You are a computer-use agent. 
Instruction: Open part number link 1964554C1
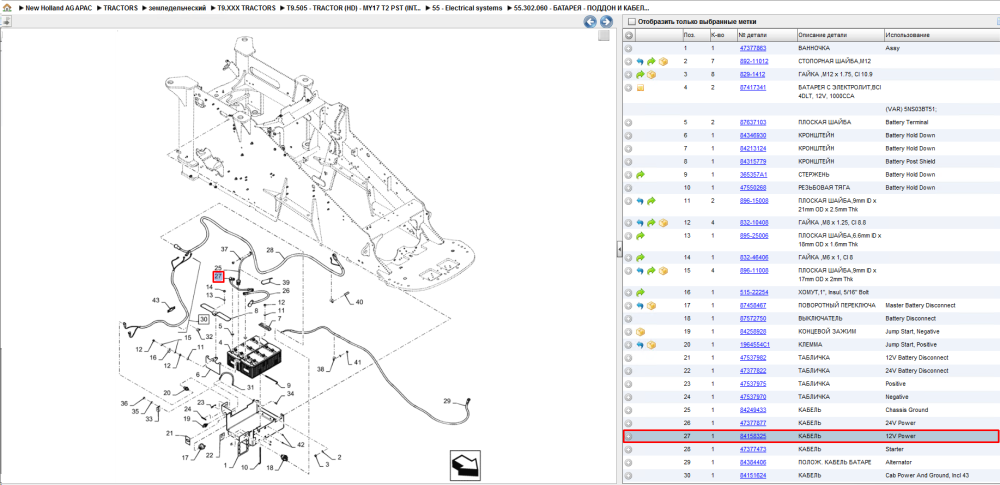[x=754, y=345]
